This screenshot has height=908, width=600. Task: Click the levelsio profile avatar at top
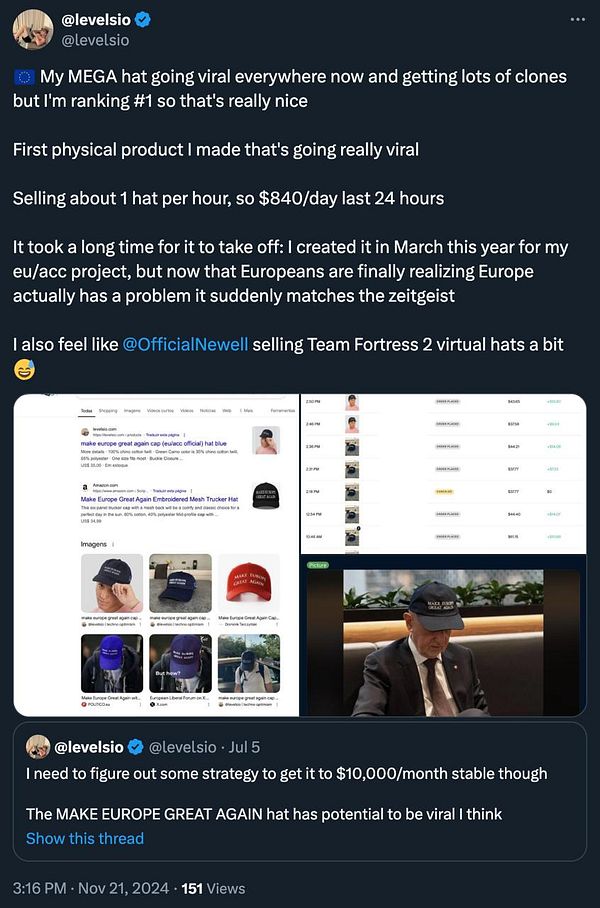coord(33,30)
